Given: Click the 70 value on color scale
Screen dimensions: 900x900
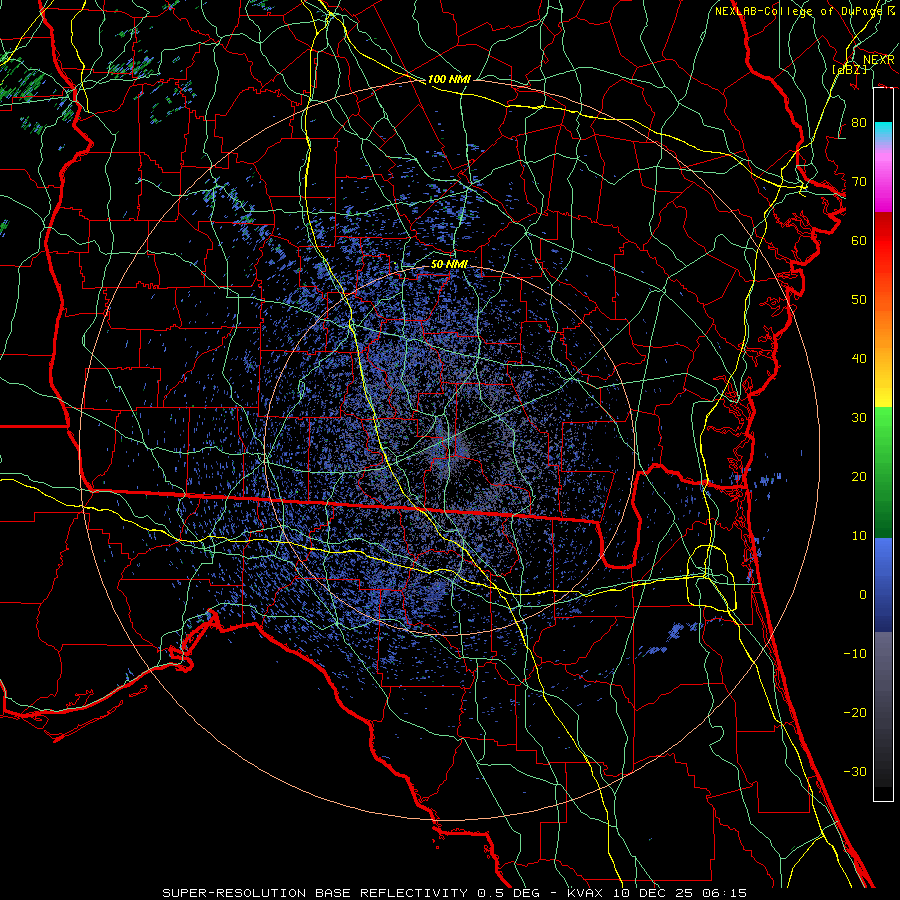Looking at the screenshot, I should click(x=859, y=182).
